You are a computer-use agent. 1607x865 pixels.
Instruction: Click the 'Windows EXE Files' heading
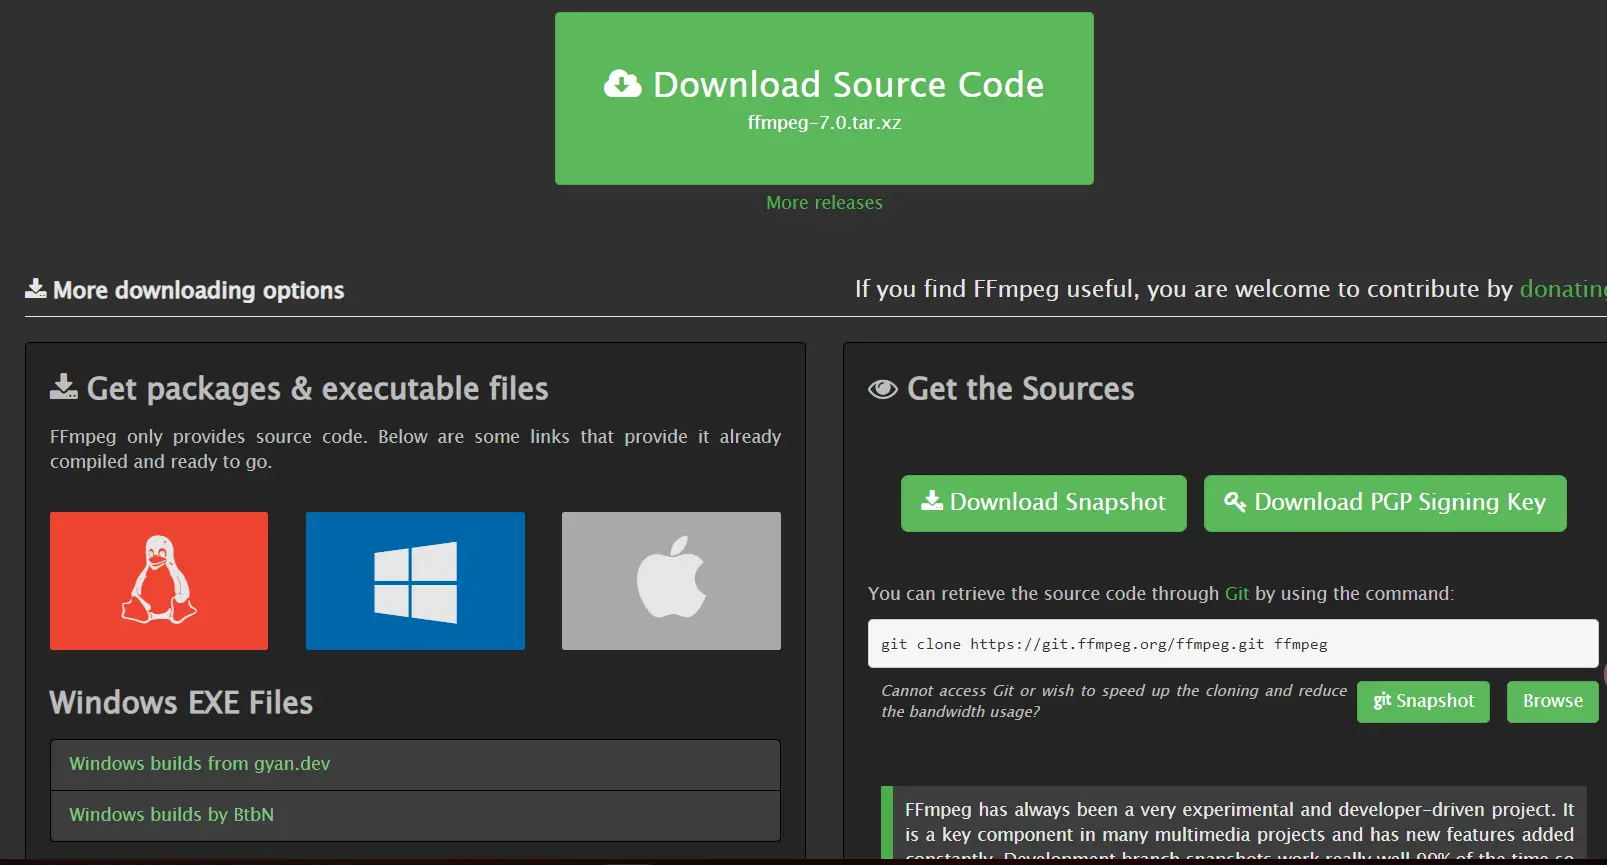click(x=181, y=703)
